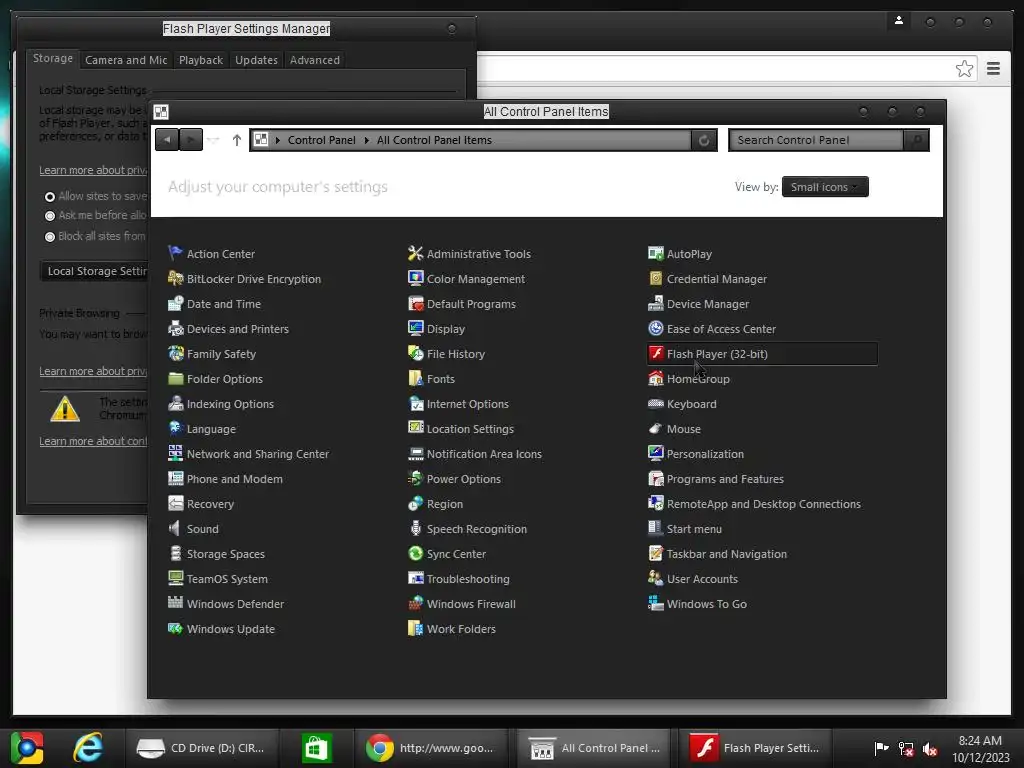Open the HomeGroup icon
This screenshot has height=768, width=1024.
click(x=656, y=378)
